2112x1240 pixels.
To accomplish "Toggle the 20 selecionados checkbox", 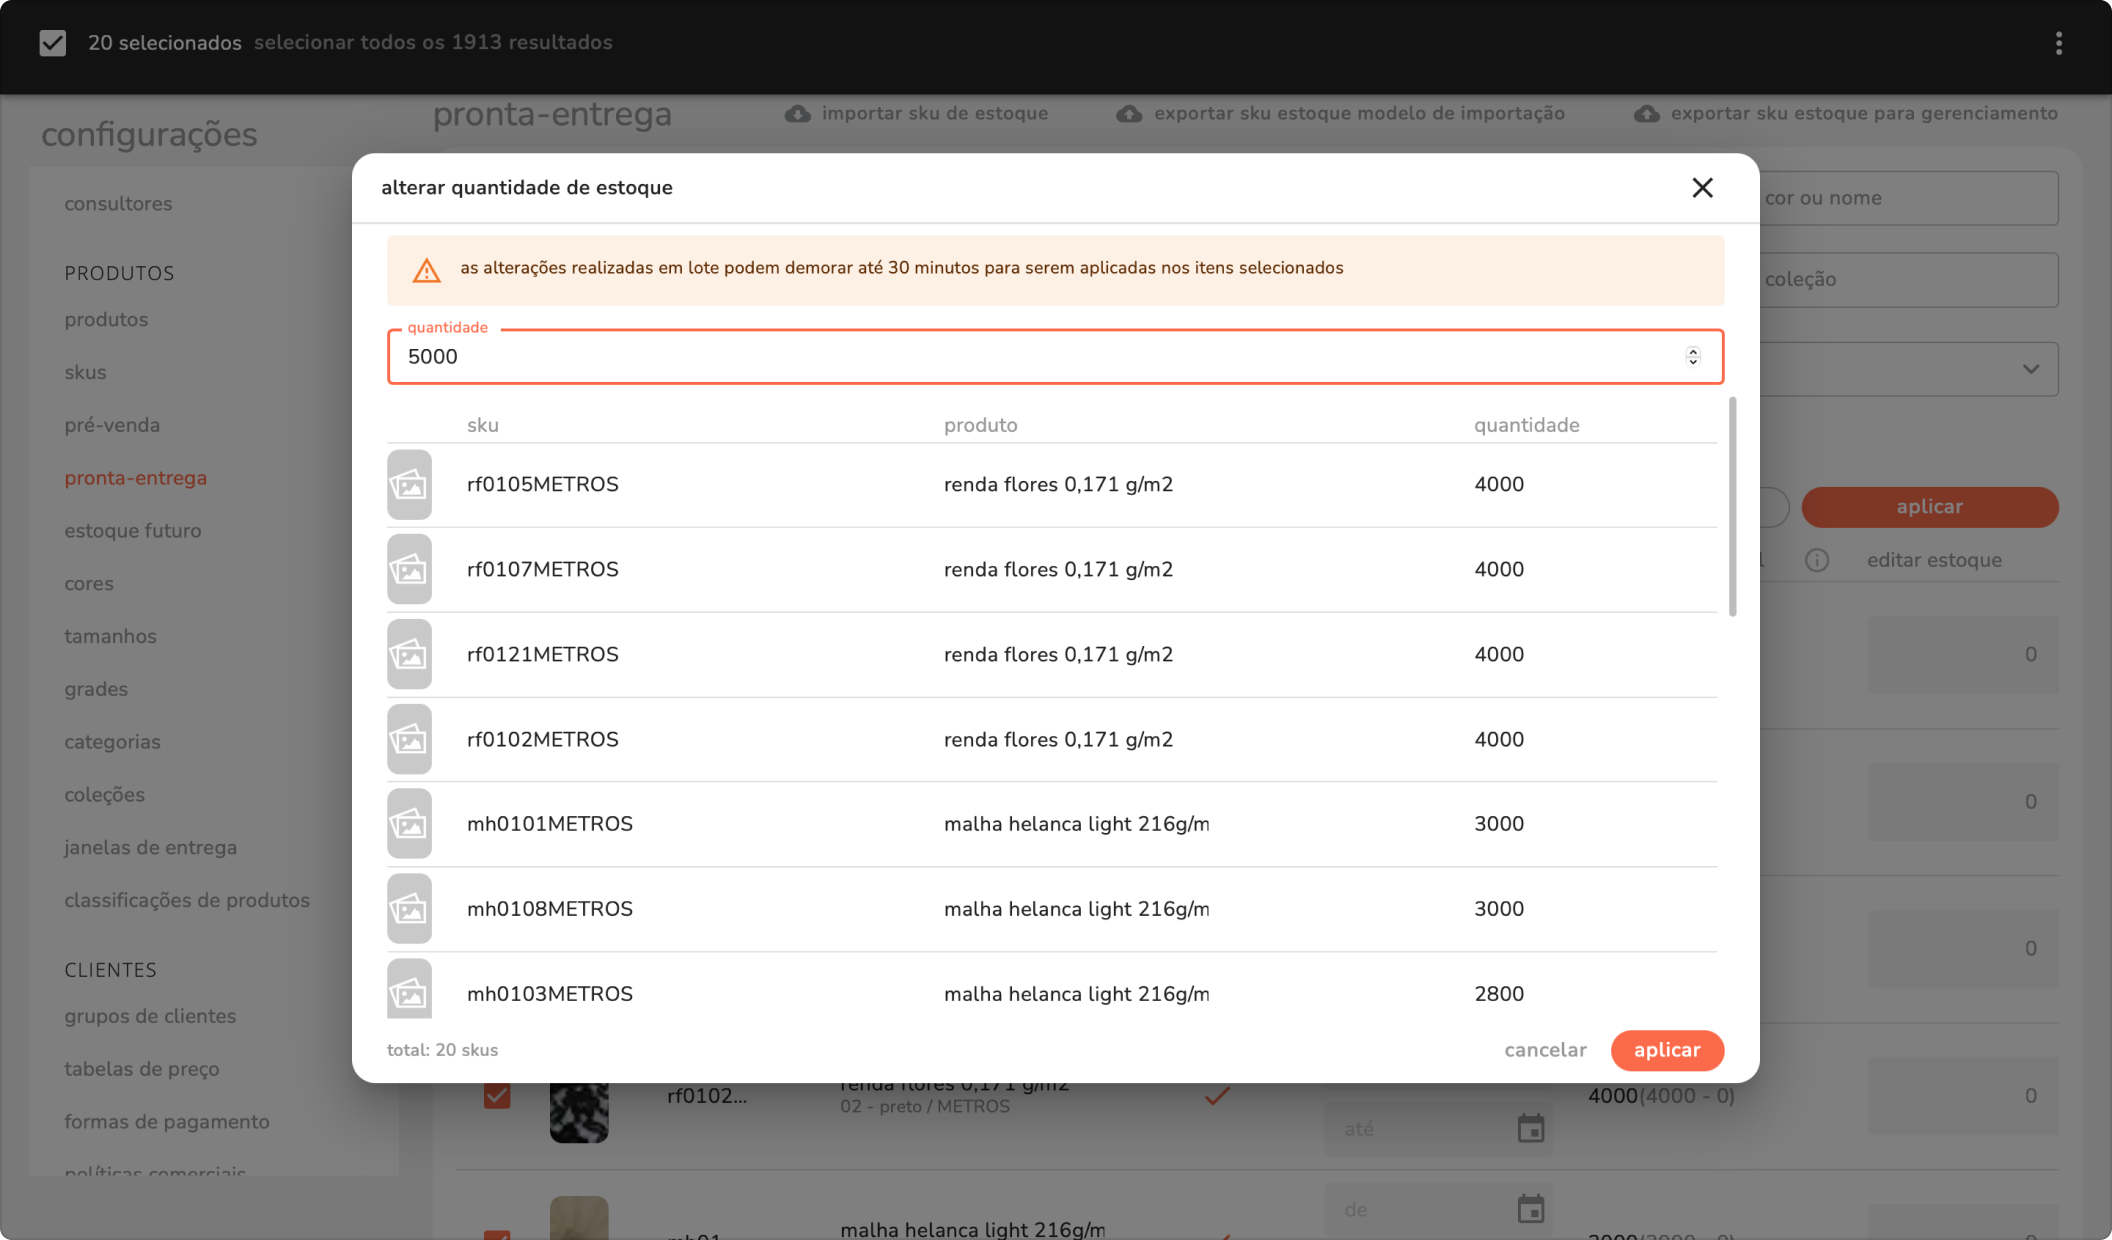I will 53,43.
